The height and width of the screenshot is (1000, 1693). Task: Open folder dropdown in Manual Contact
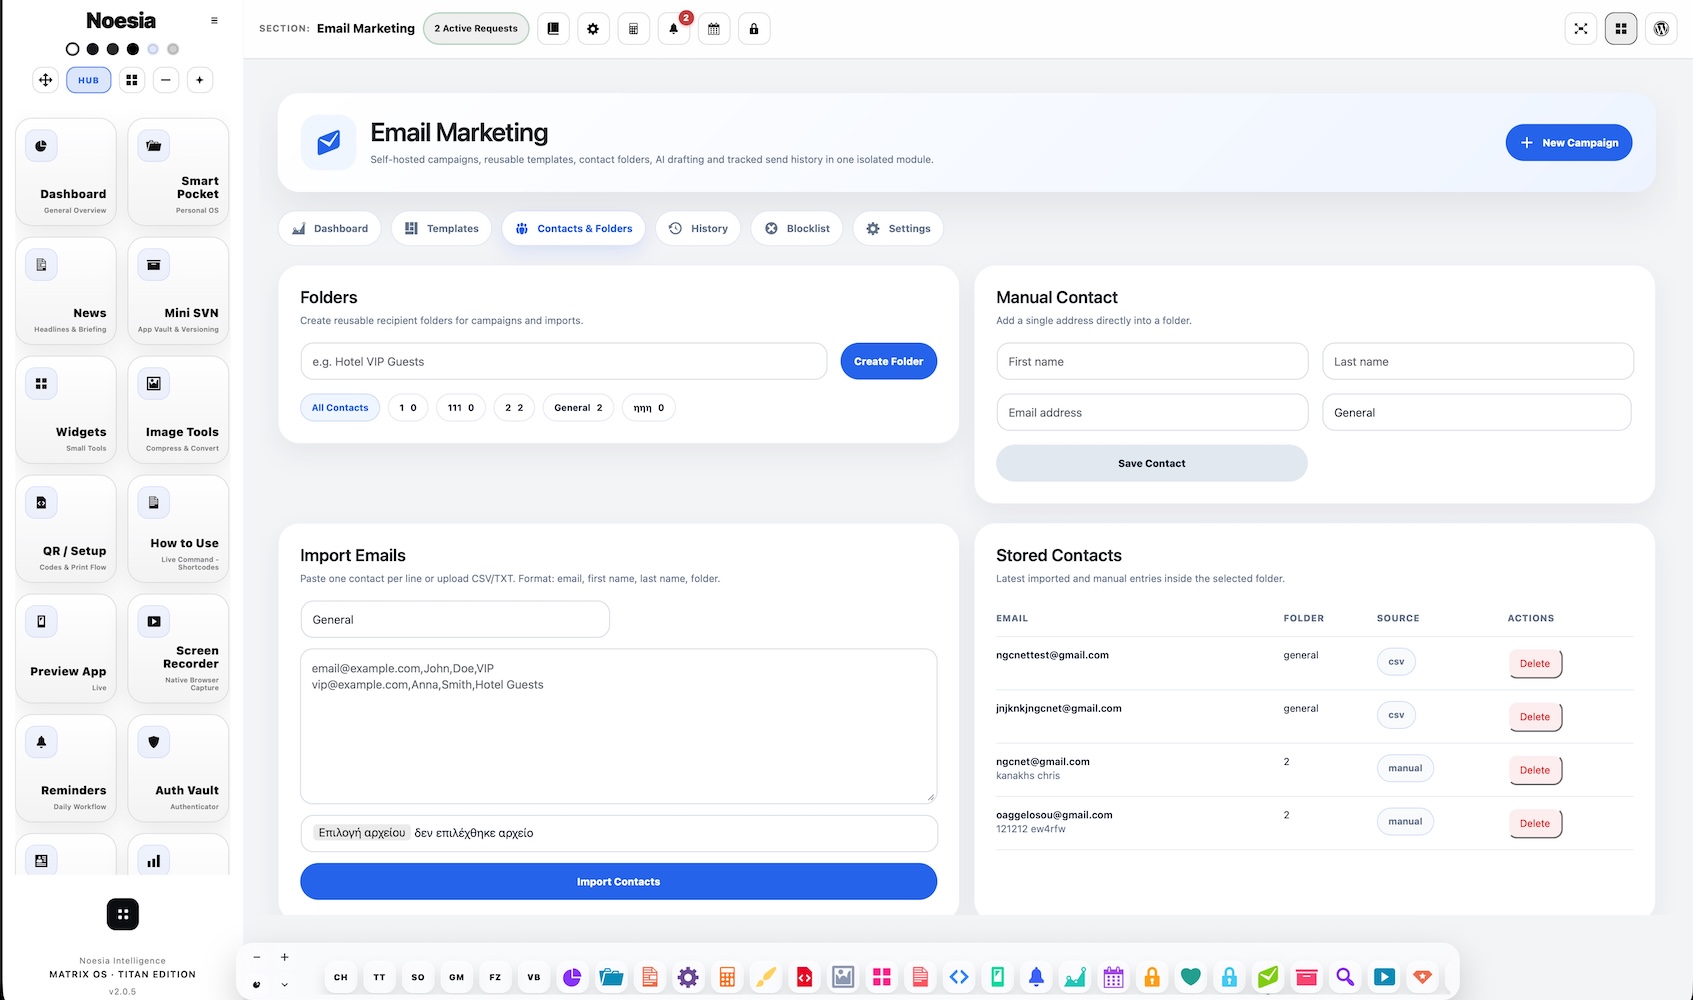[1477, 413]
